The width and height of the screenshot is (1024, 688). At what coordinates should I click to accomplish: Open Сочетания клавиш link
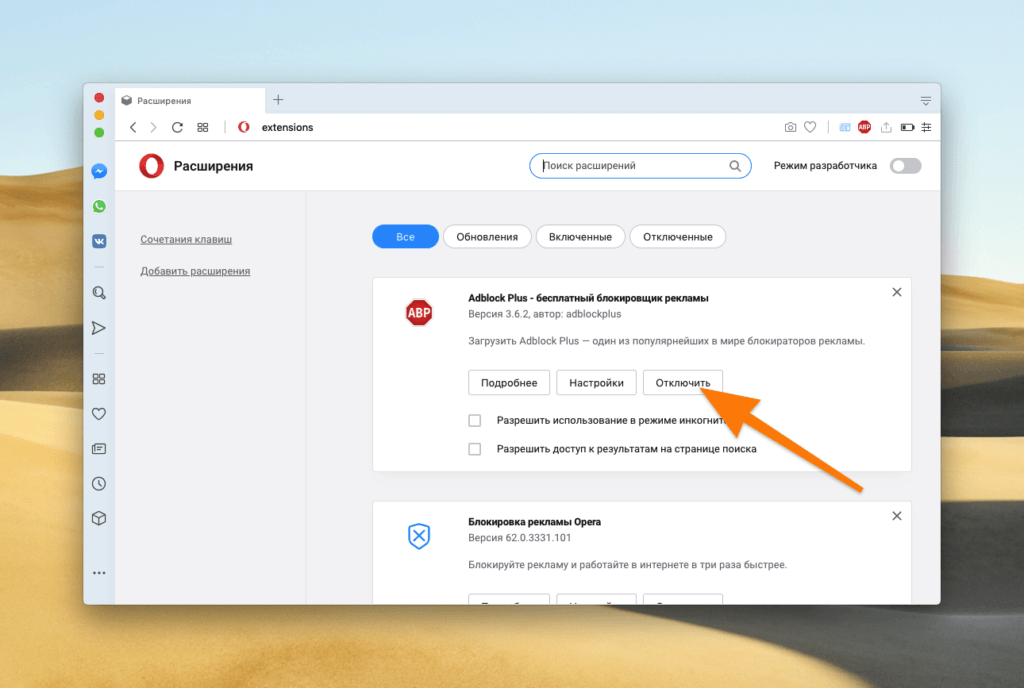point(186,240)
